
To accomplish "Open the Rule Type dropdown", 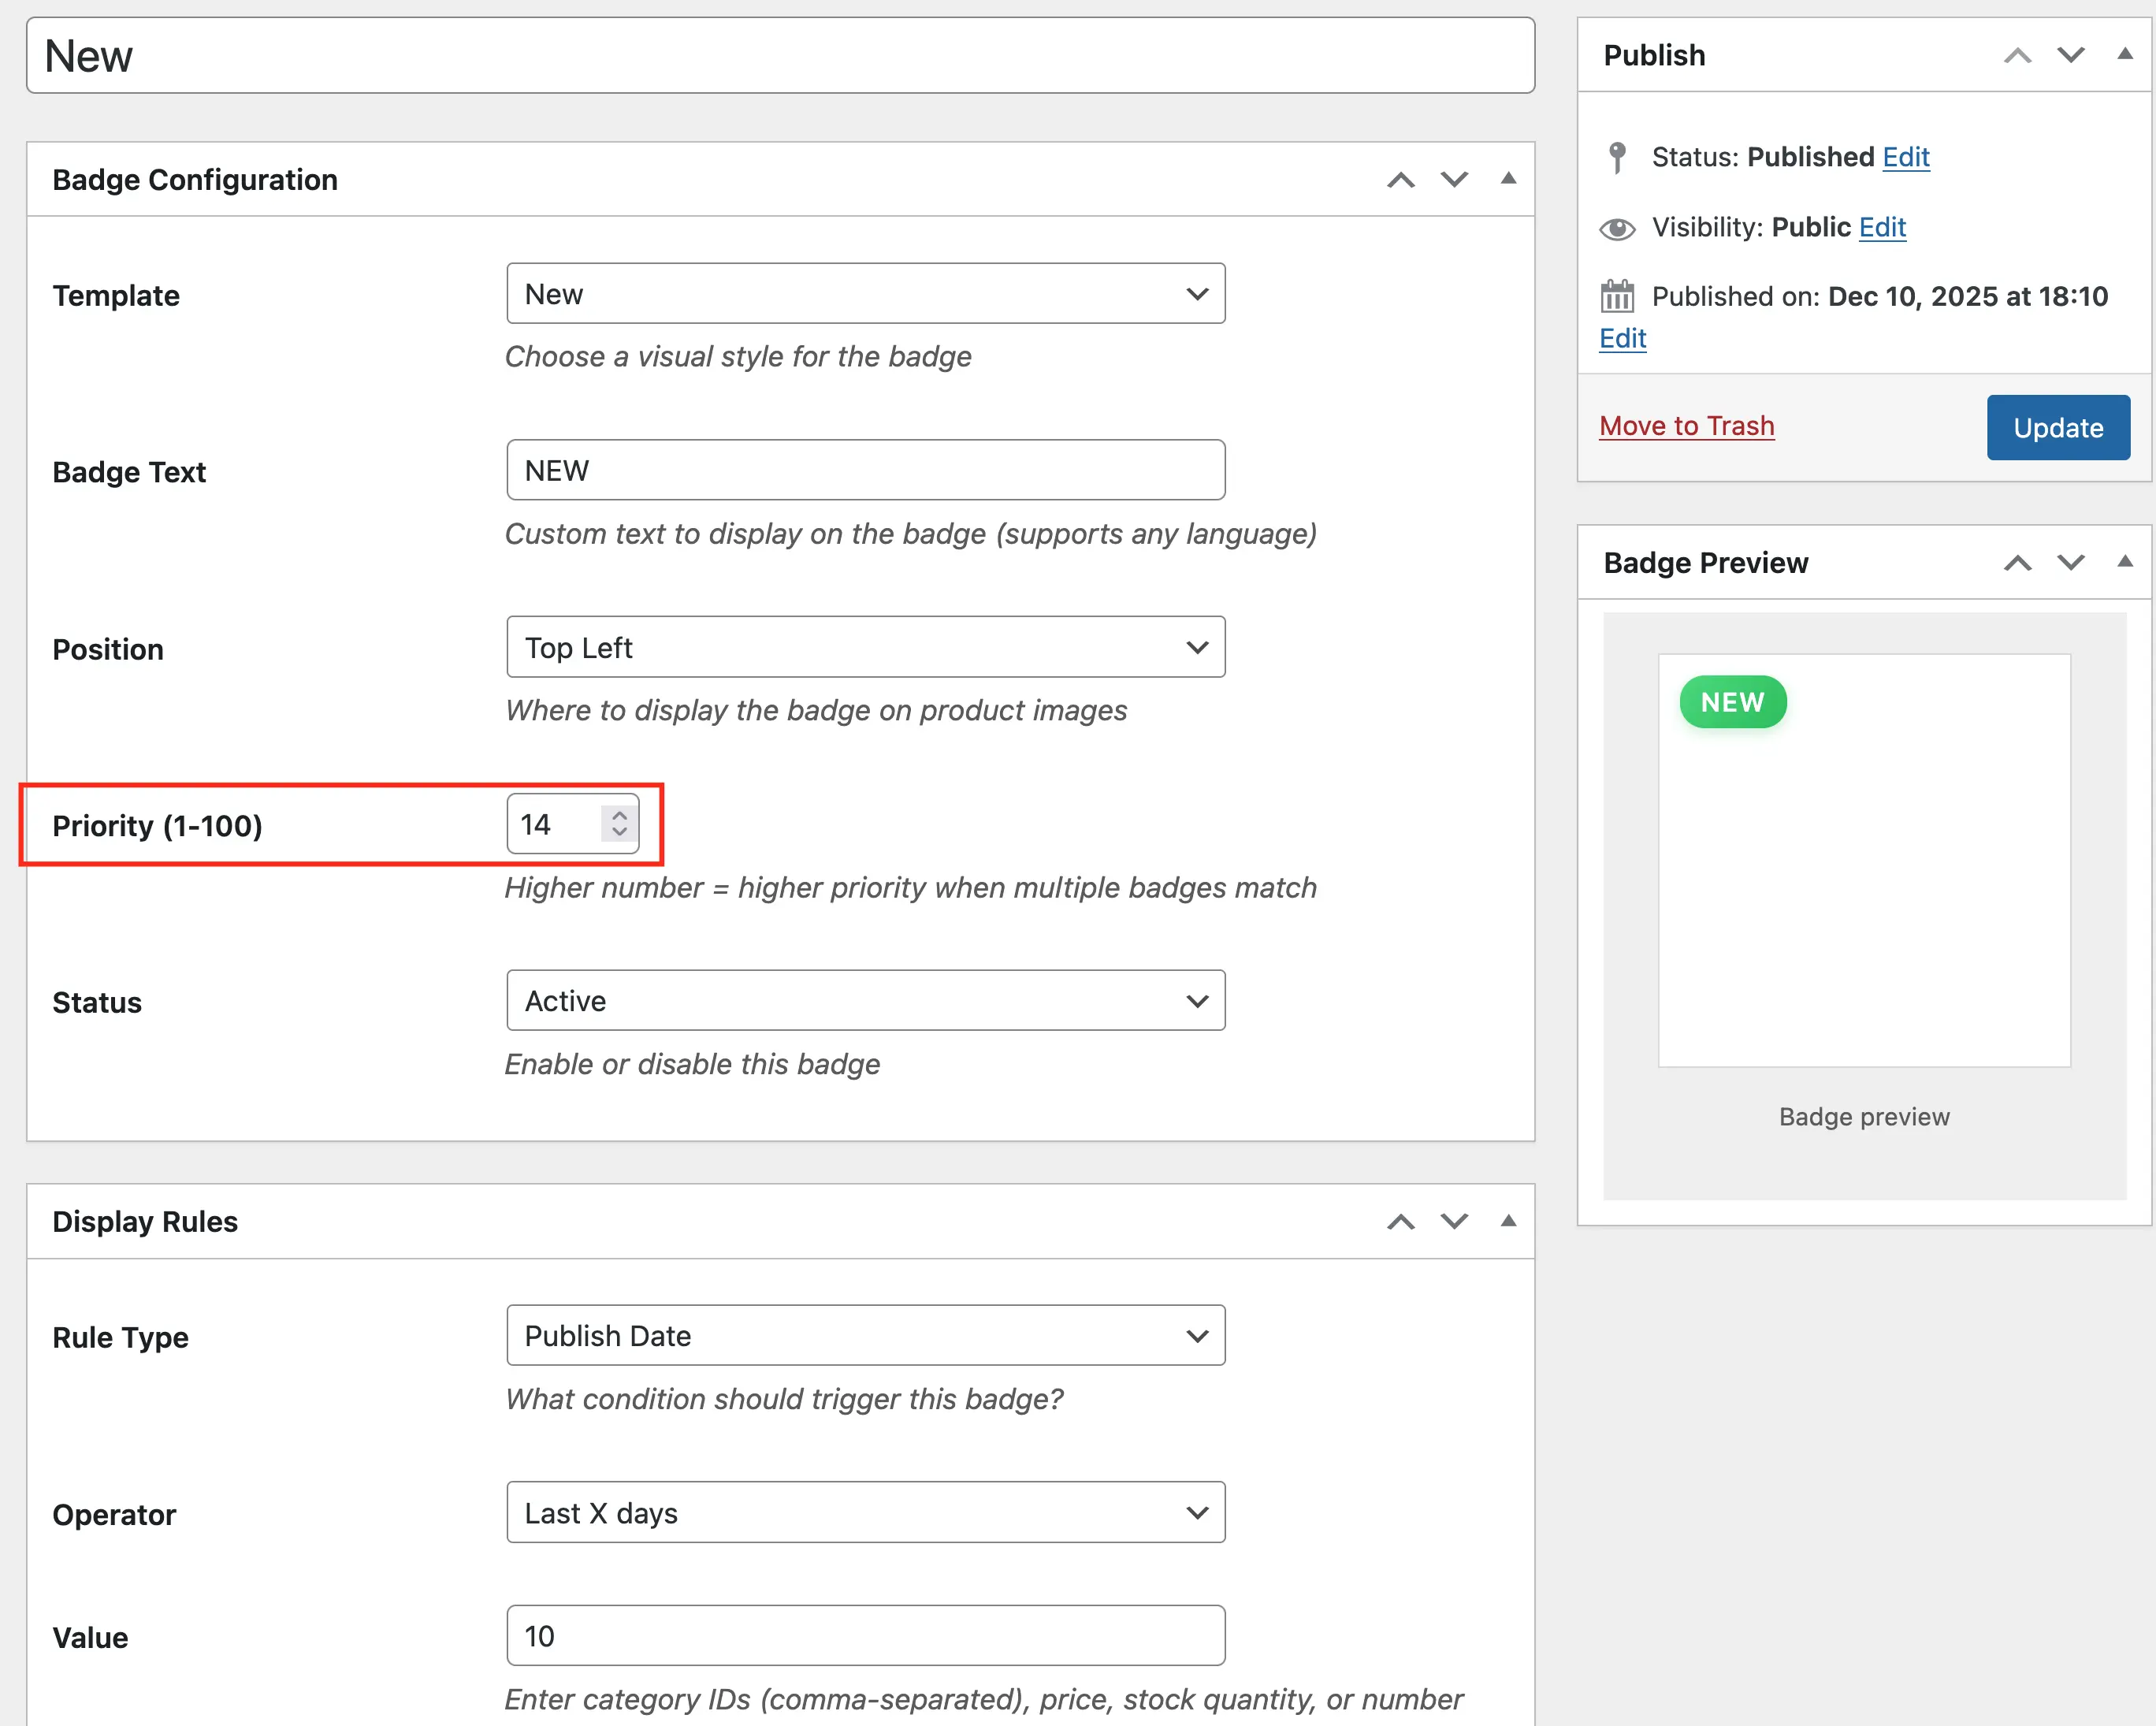I will (x=865, y=1336).
